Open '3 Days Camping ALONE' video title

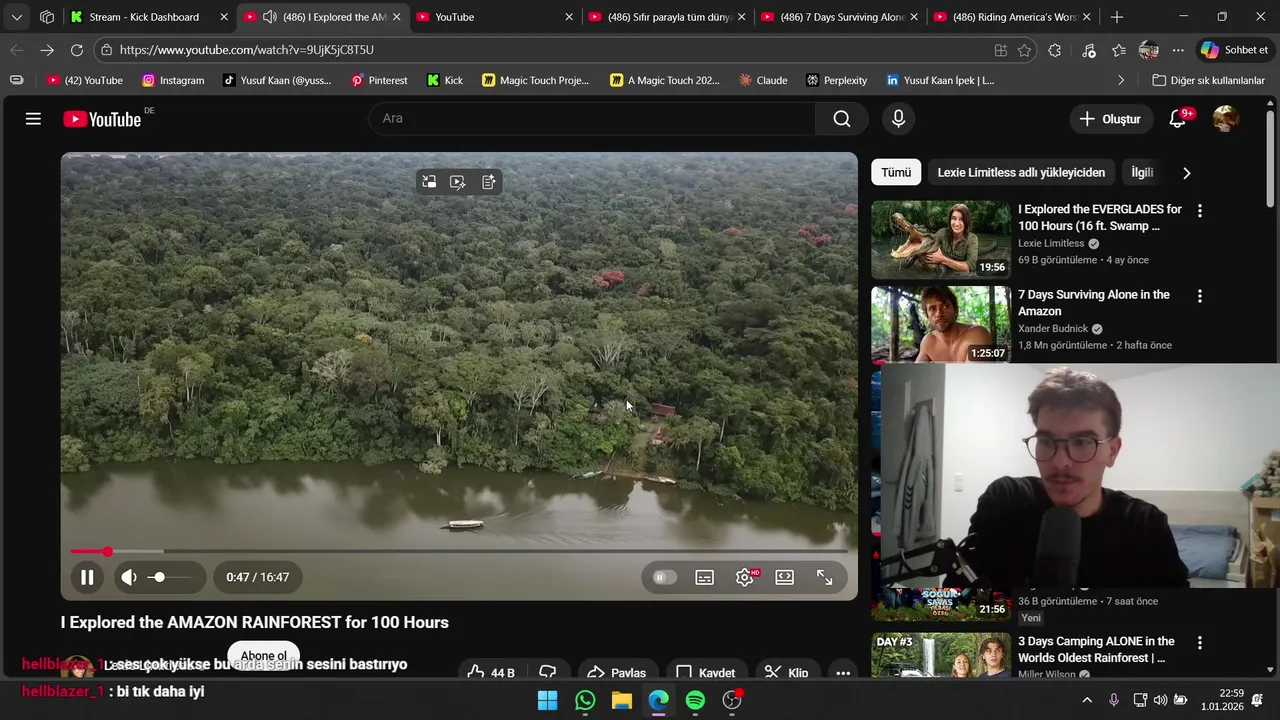[1096, 649]
